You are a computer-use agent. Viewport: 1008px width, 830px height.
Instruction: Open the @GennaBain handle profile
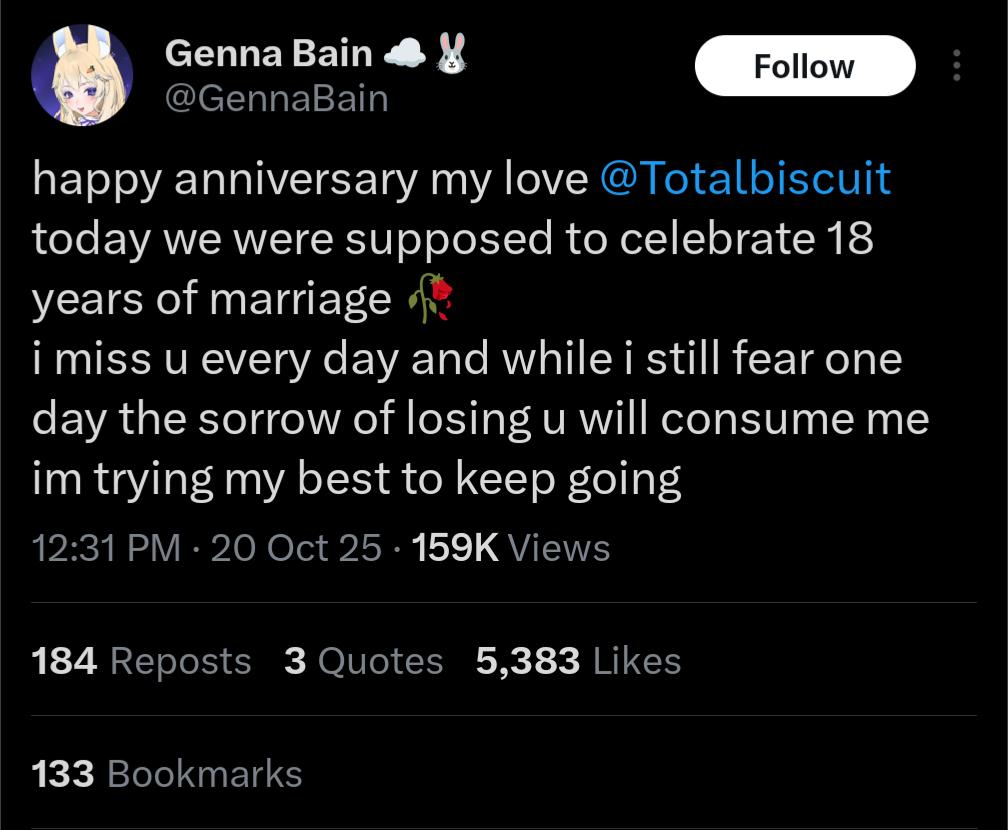(x=276, y=98)
